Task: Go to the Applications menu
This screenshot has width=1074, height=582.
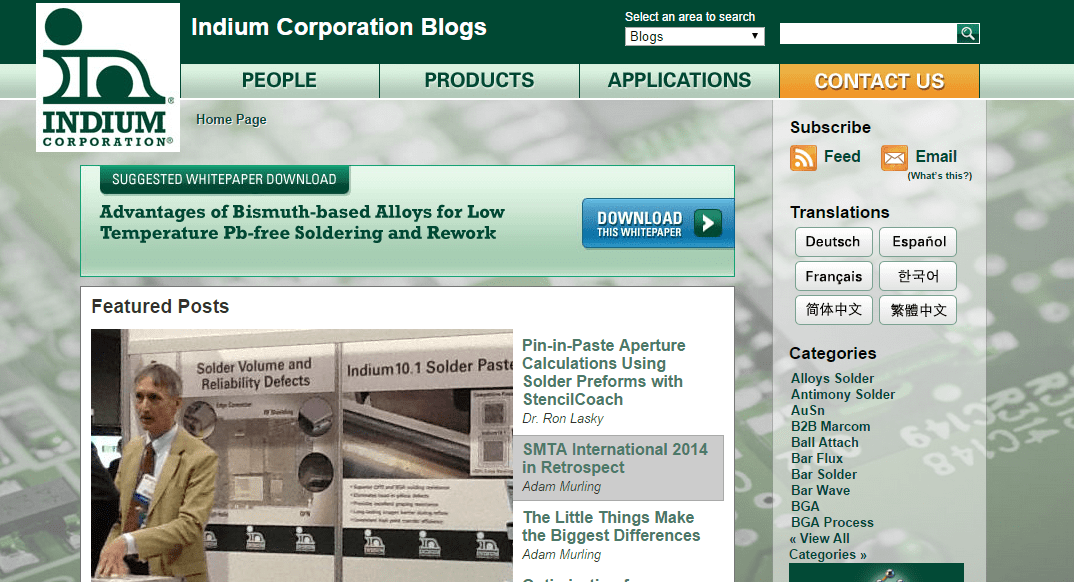Action: [x=679, y=81]
